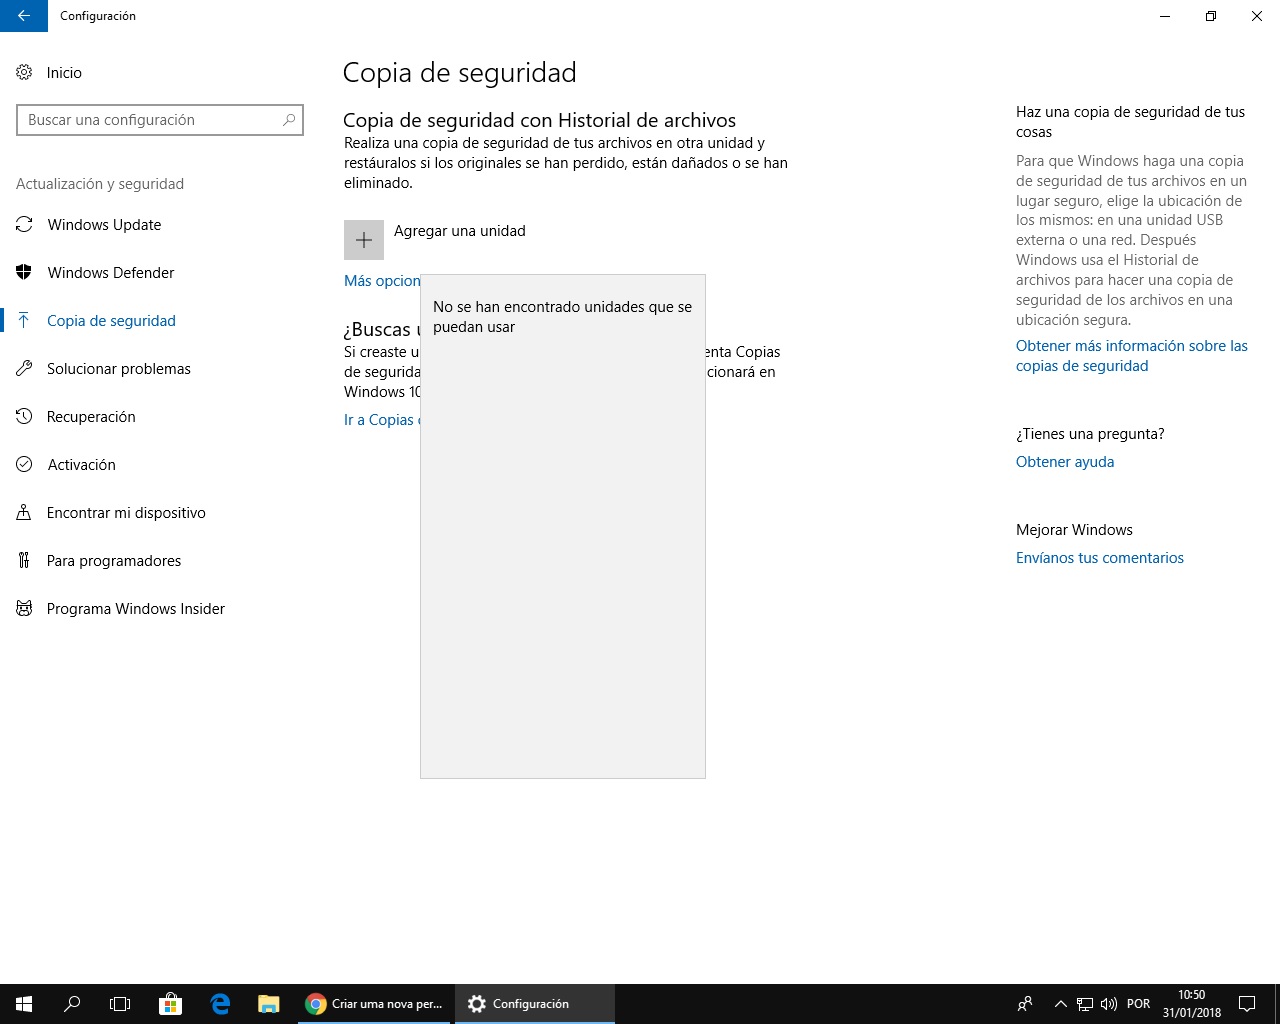The height and width of the screenshot is (1024, 1280).
Task: Open the Action Center notifications icon
Action: click(x=1247, y=1004)
